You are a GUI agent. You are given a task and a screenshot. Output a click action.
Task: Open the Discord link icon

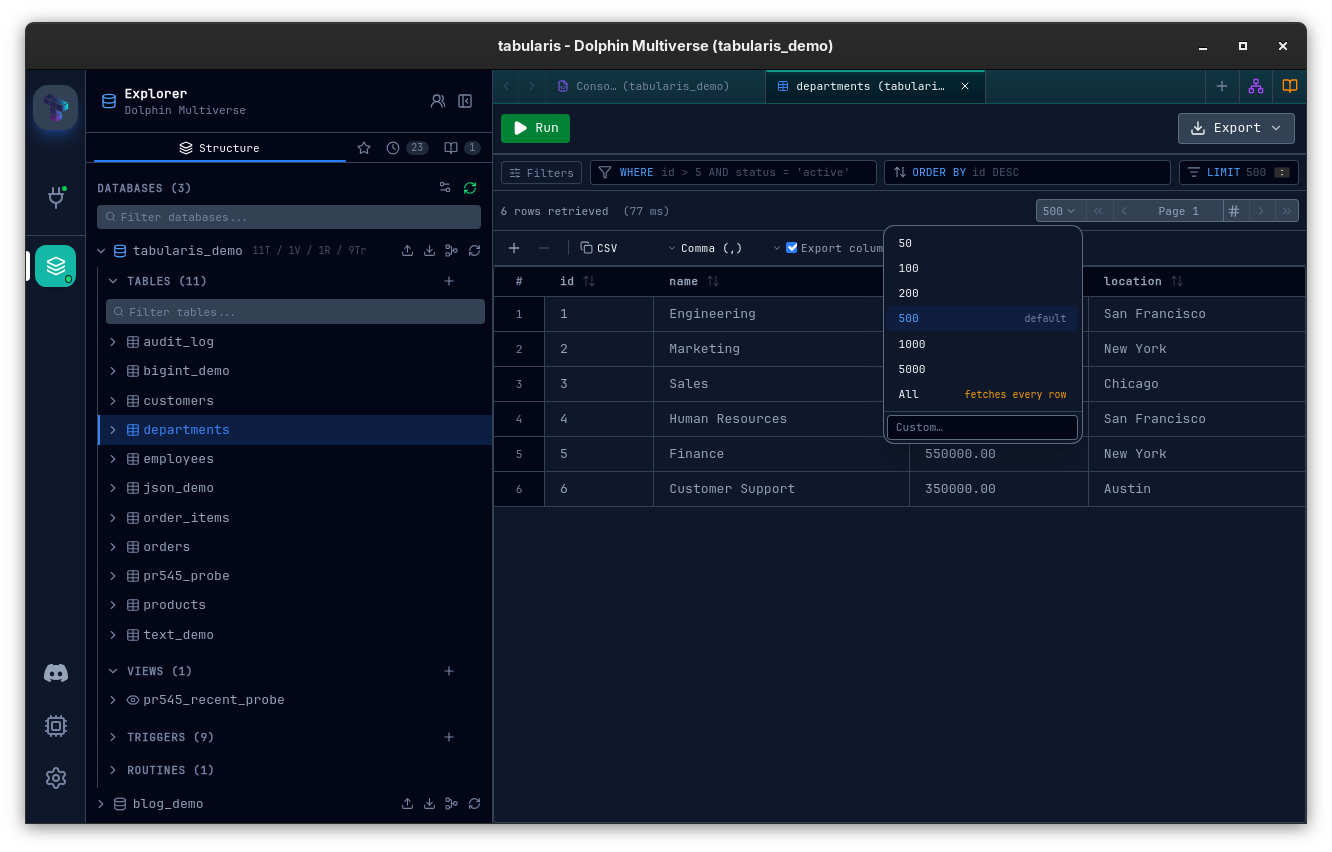coord(56,673)
